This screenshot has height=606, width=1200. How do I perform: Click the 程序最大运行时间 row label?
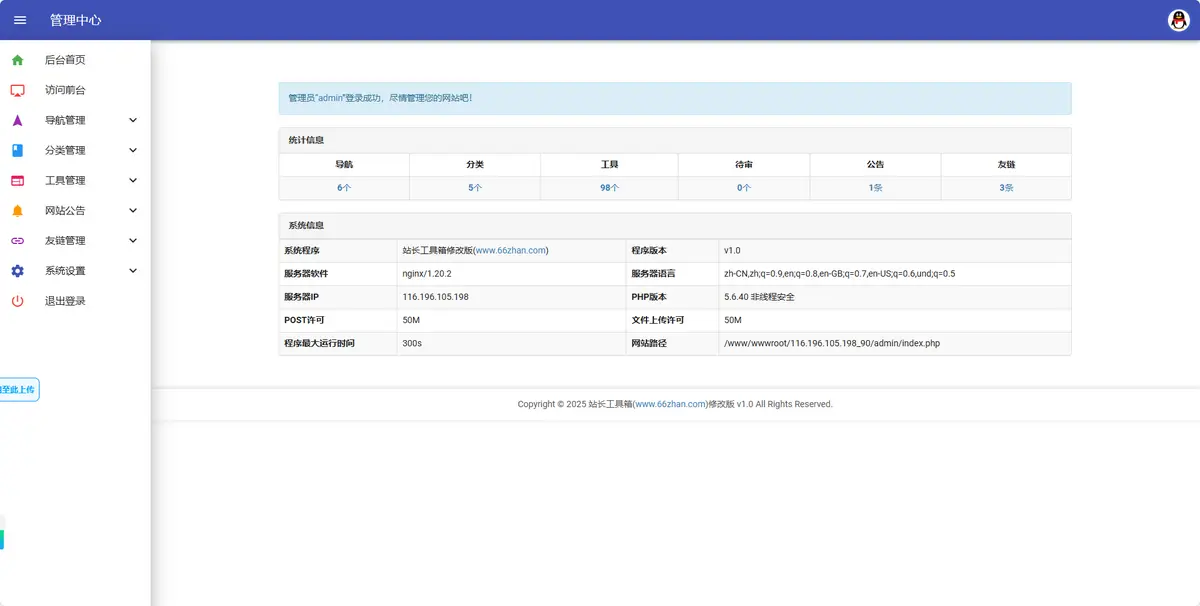(x=319, y=343)
